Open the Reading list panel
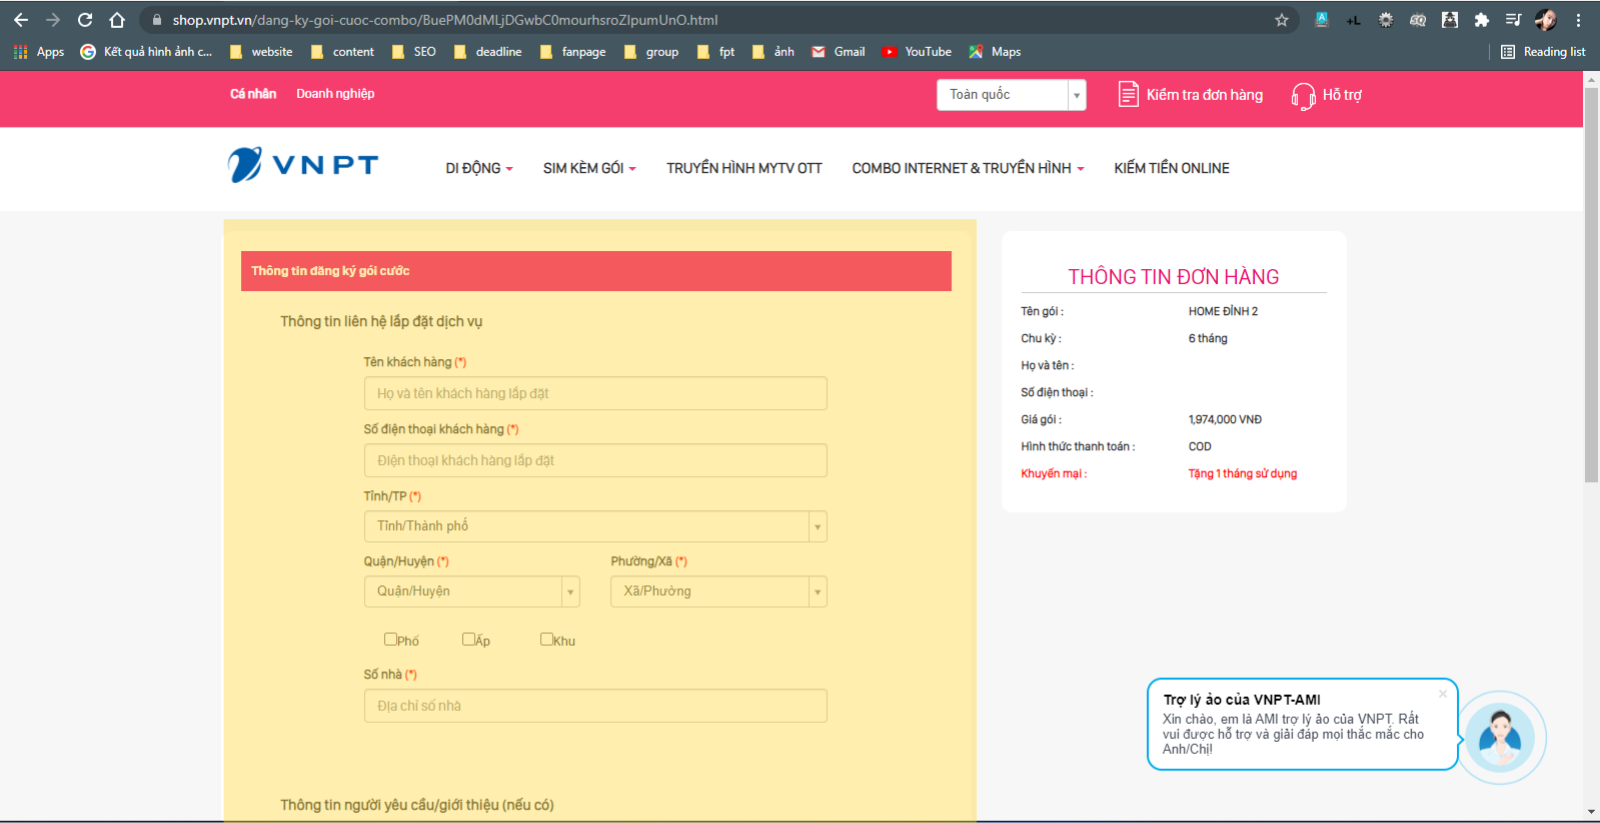Image resolution: width=1600 pixels, height=823 pixels. 1543,52
